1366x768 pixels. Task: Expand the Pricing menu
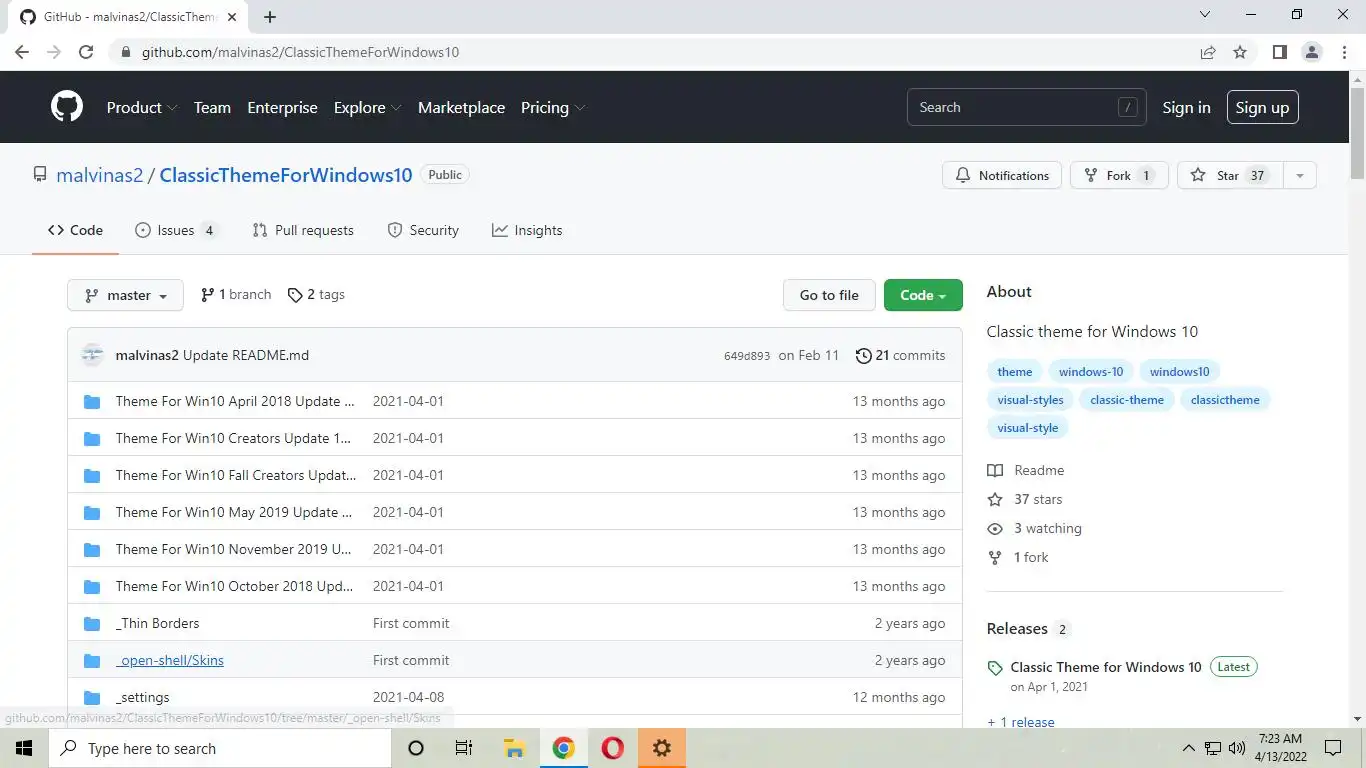[553, 108]
